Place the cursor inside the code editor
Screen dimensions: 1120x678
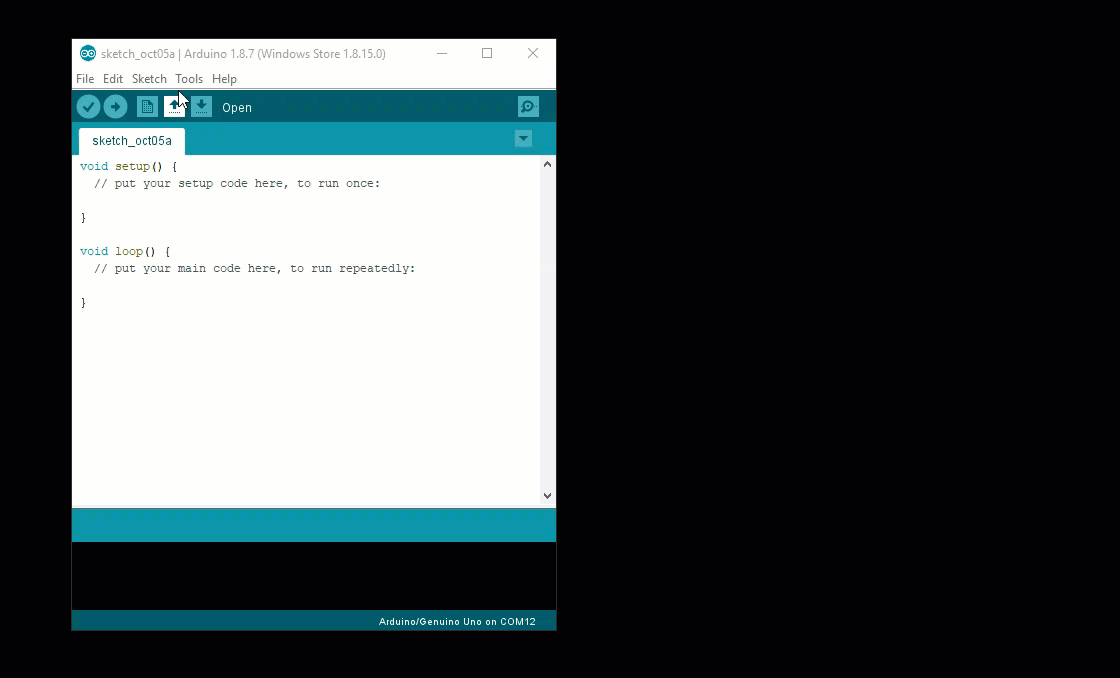300,350
